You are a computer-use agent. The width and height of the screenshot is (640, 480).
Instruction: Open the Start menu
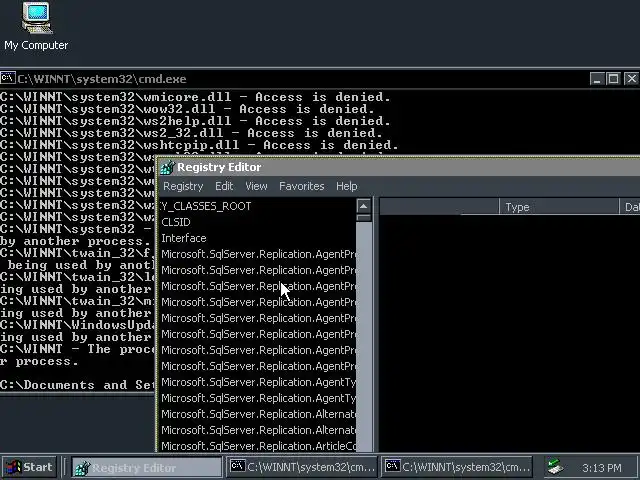click(x=29, y=467)
